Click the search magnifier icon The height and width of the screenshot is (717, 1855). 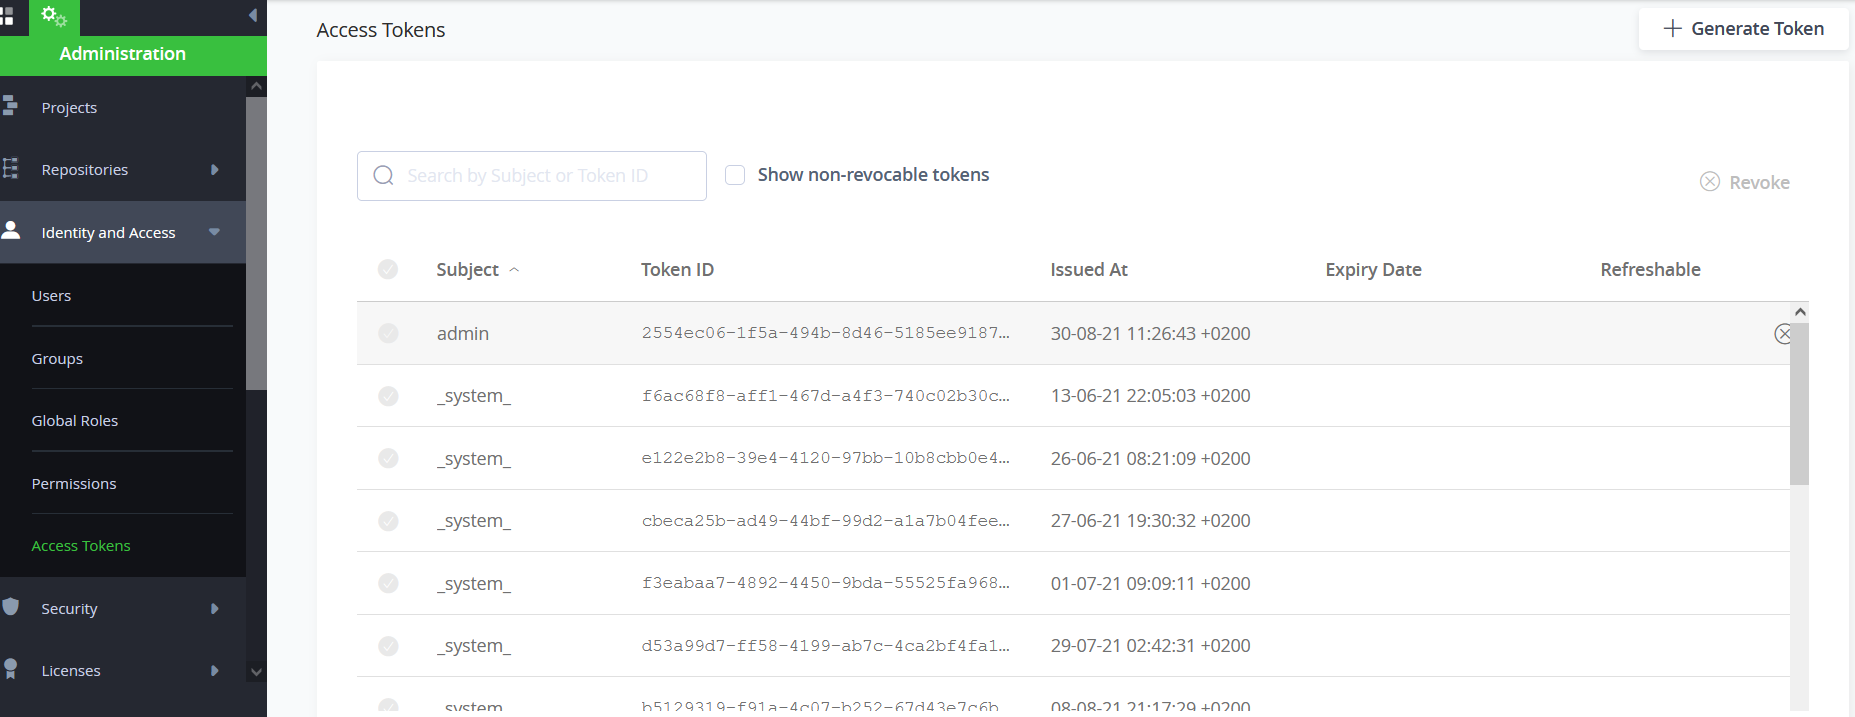coord(383,176)
